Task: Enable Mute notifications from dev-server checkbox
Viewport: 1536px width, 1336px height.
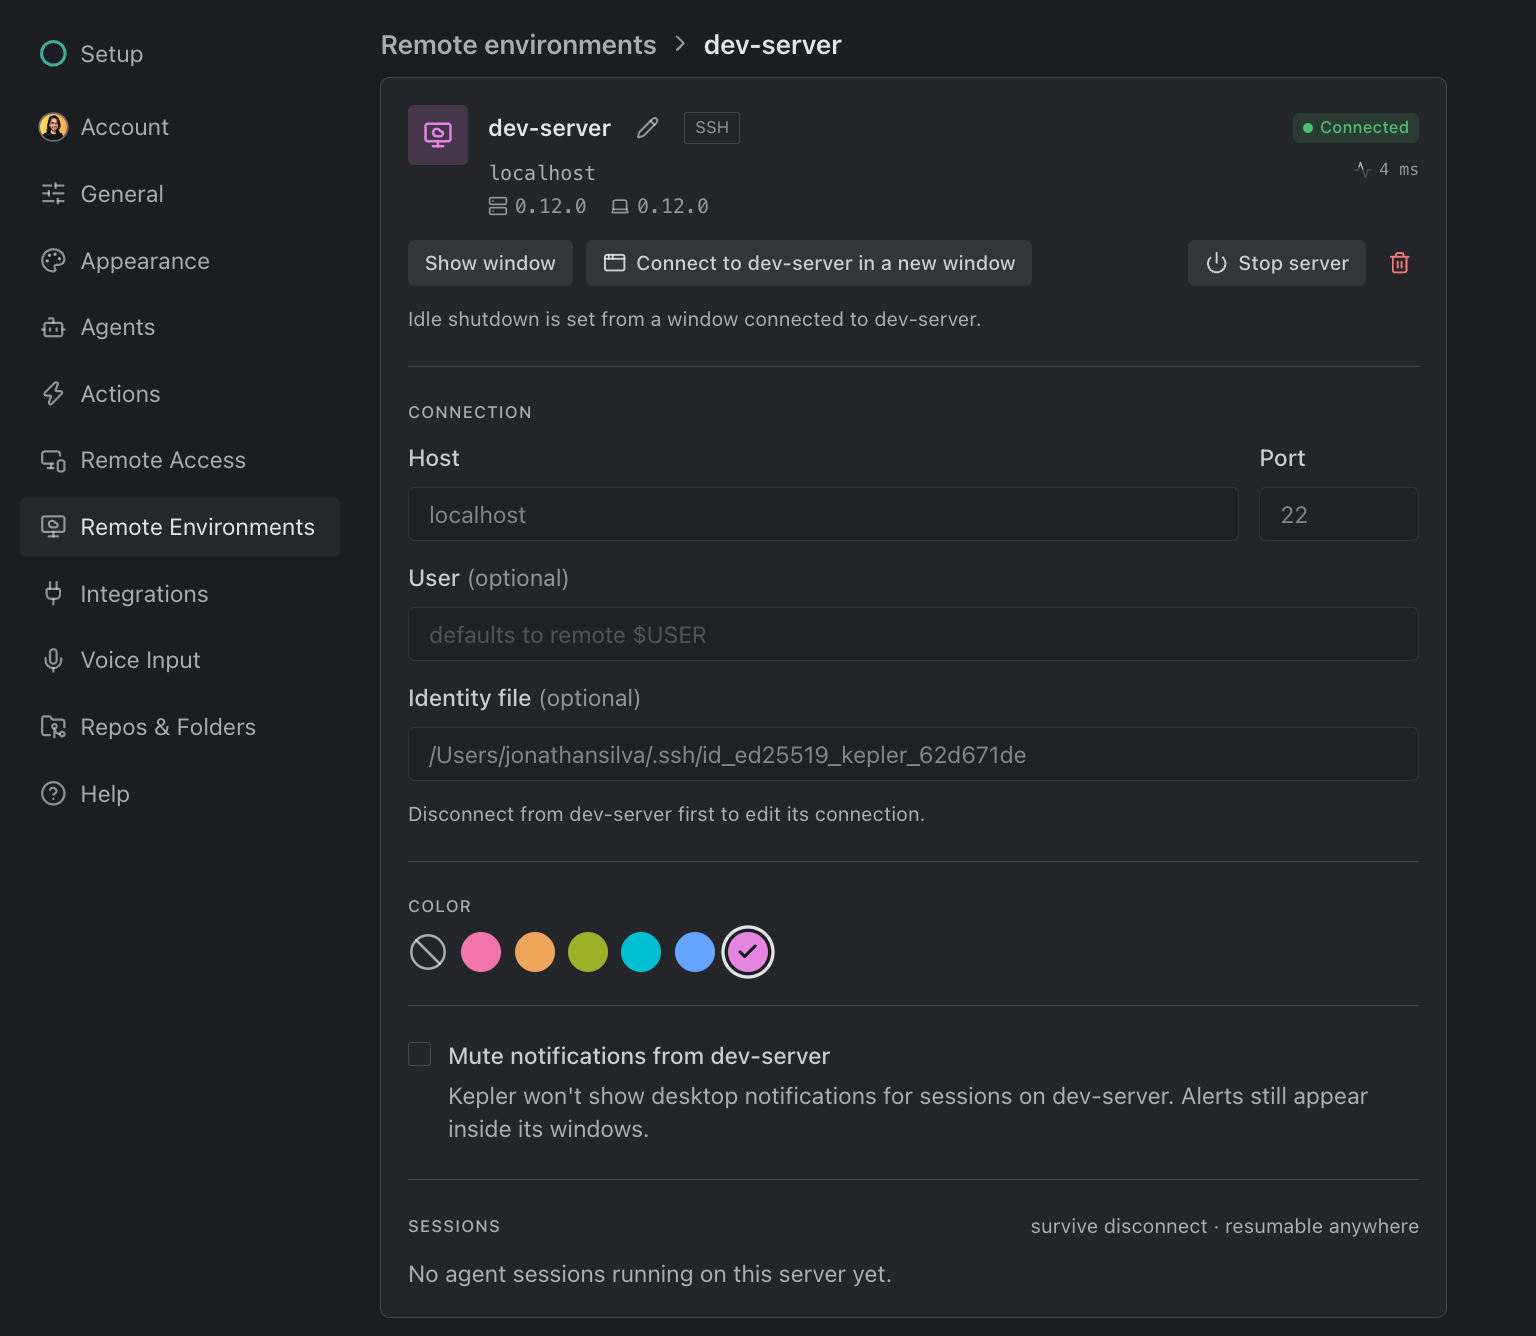Action: click(x=420, y=1054)
